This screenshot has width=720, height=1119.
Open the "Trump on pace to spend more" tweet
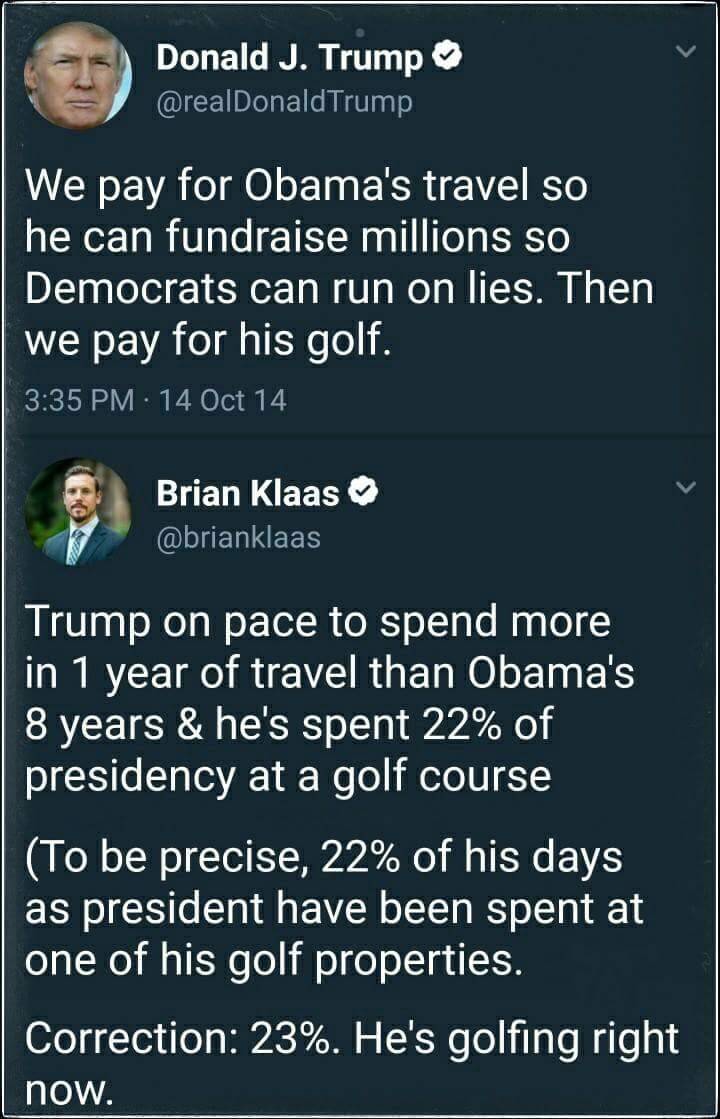coord(316,621)
